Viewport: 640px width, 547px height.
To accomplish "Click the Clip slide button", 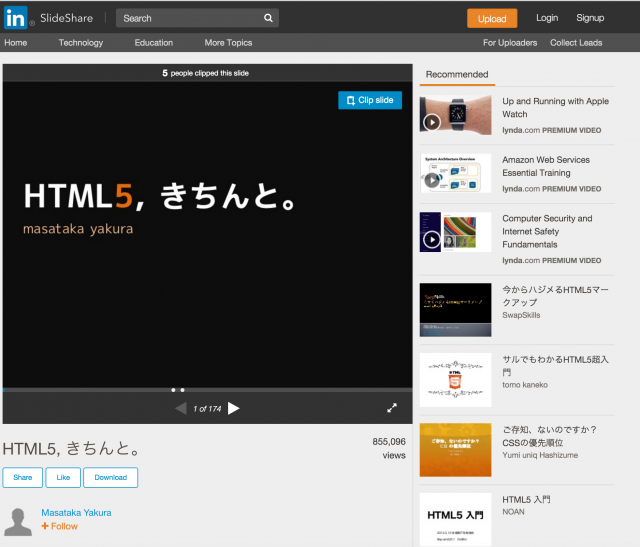I will (370, 100).
